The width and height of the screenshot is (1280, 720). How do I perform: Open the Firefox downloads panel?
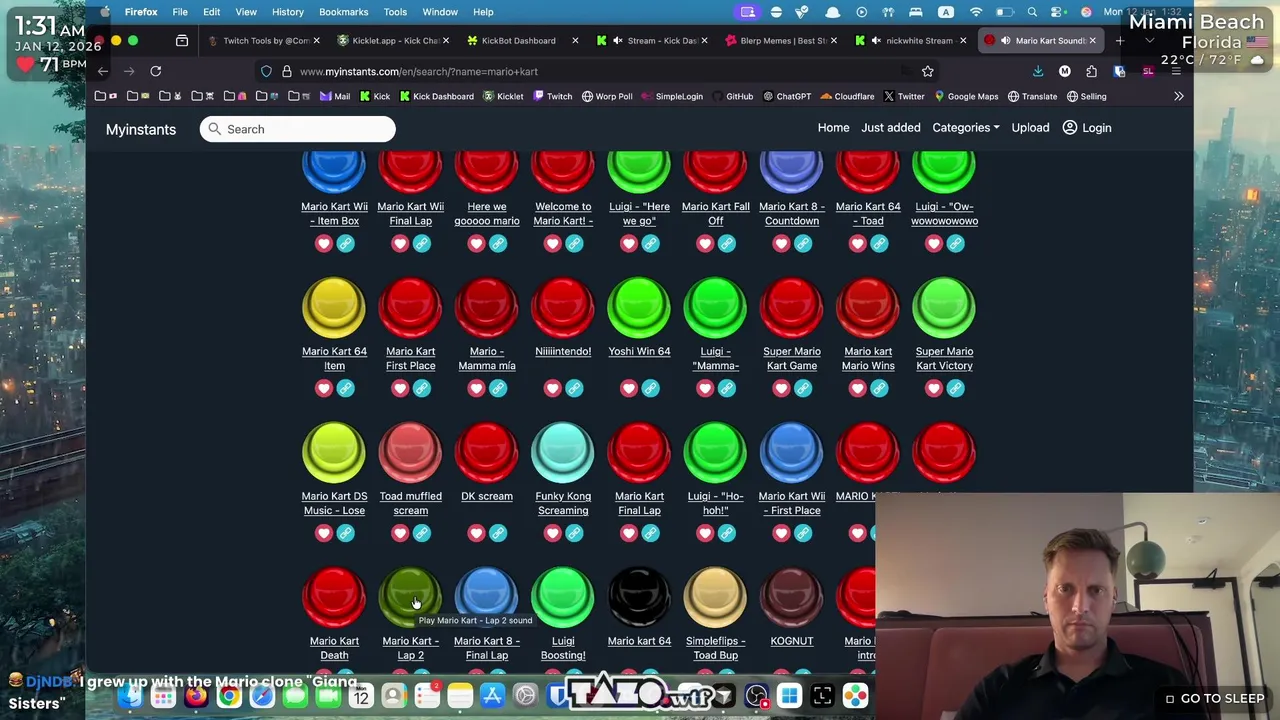click(x=1038, y=71)
